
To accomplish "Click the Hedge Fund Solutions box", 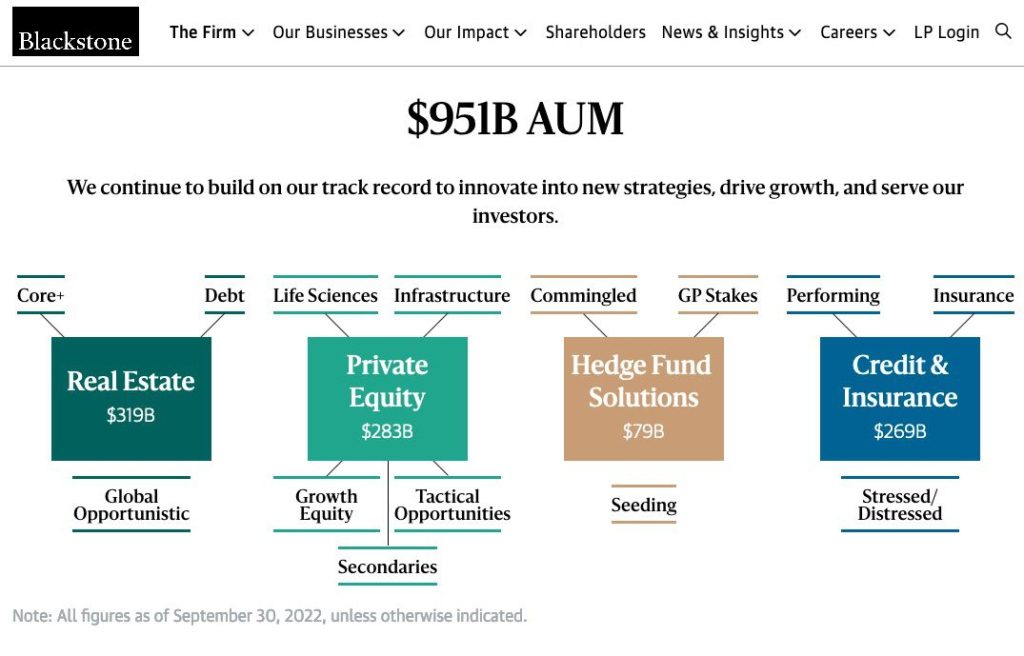I will coord(643,399).
